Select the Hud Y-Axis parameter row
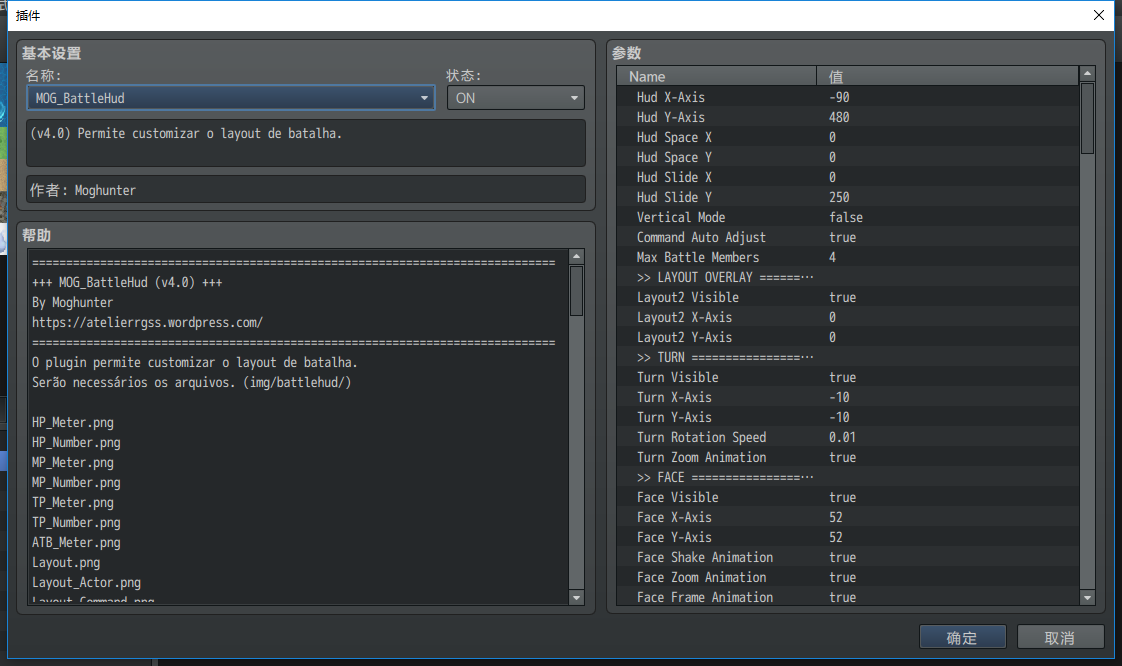 pyautogui.click(x=848, y=117)
